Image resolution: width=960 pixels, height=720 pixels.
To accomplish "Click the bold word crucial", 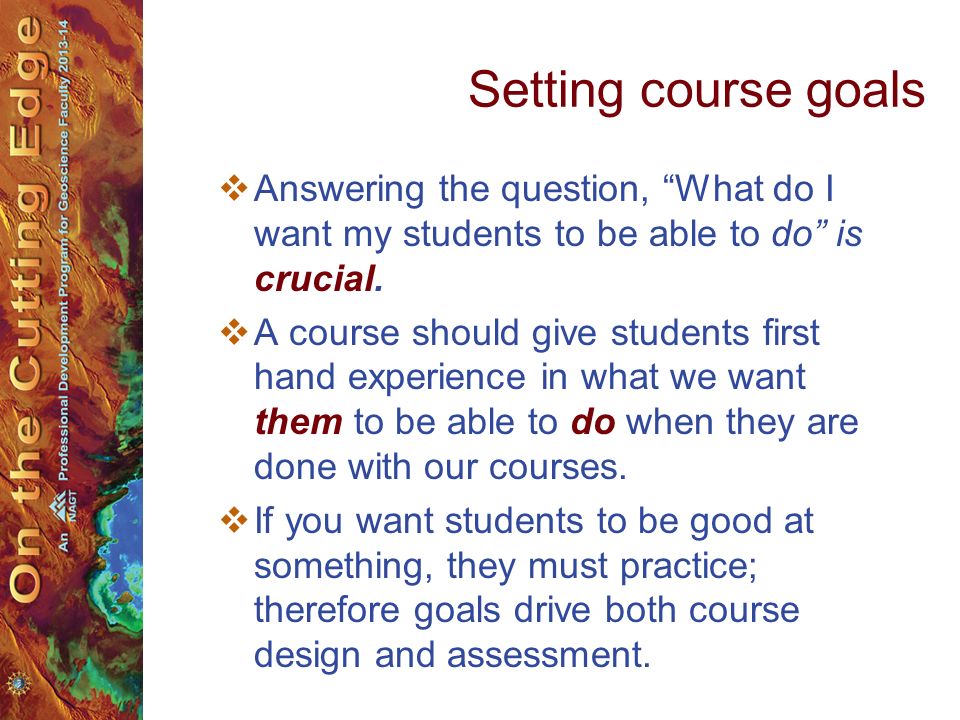I will (319, 280).
